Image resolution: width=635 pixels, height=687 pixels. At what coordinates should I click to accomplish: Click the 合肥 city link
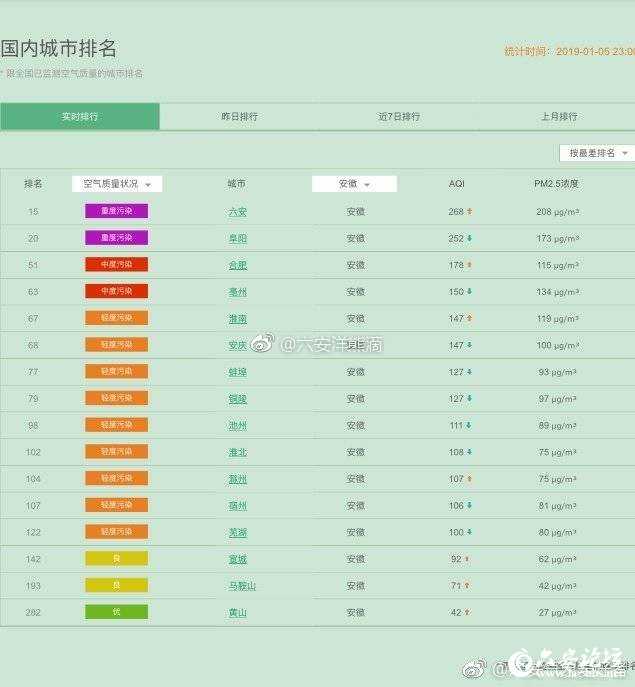point(237,265)
